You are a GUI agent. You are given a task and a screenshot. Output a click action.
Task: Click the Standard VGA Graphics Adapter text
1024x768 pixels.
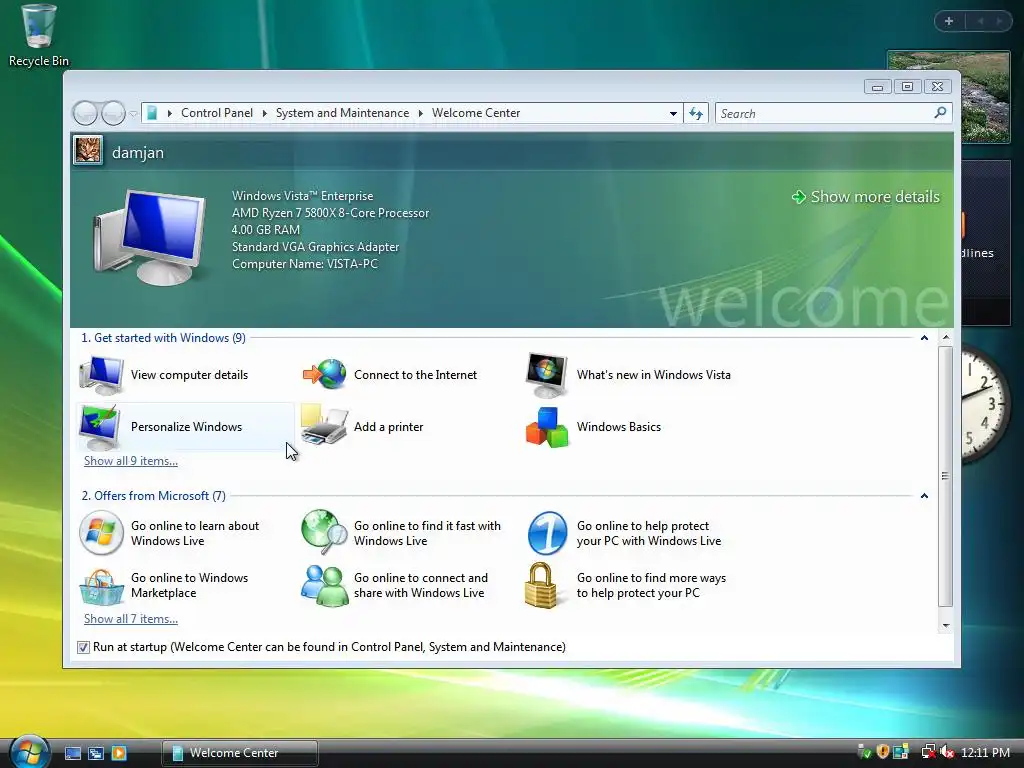coord(315,247)
